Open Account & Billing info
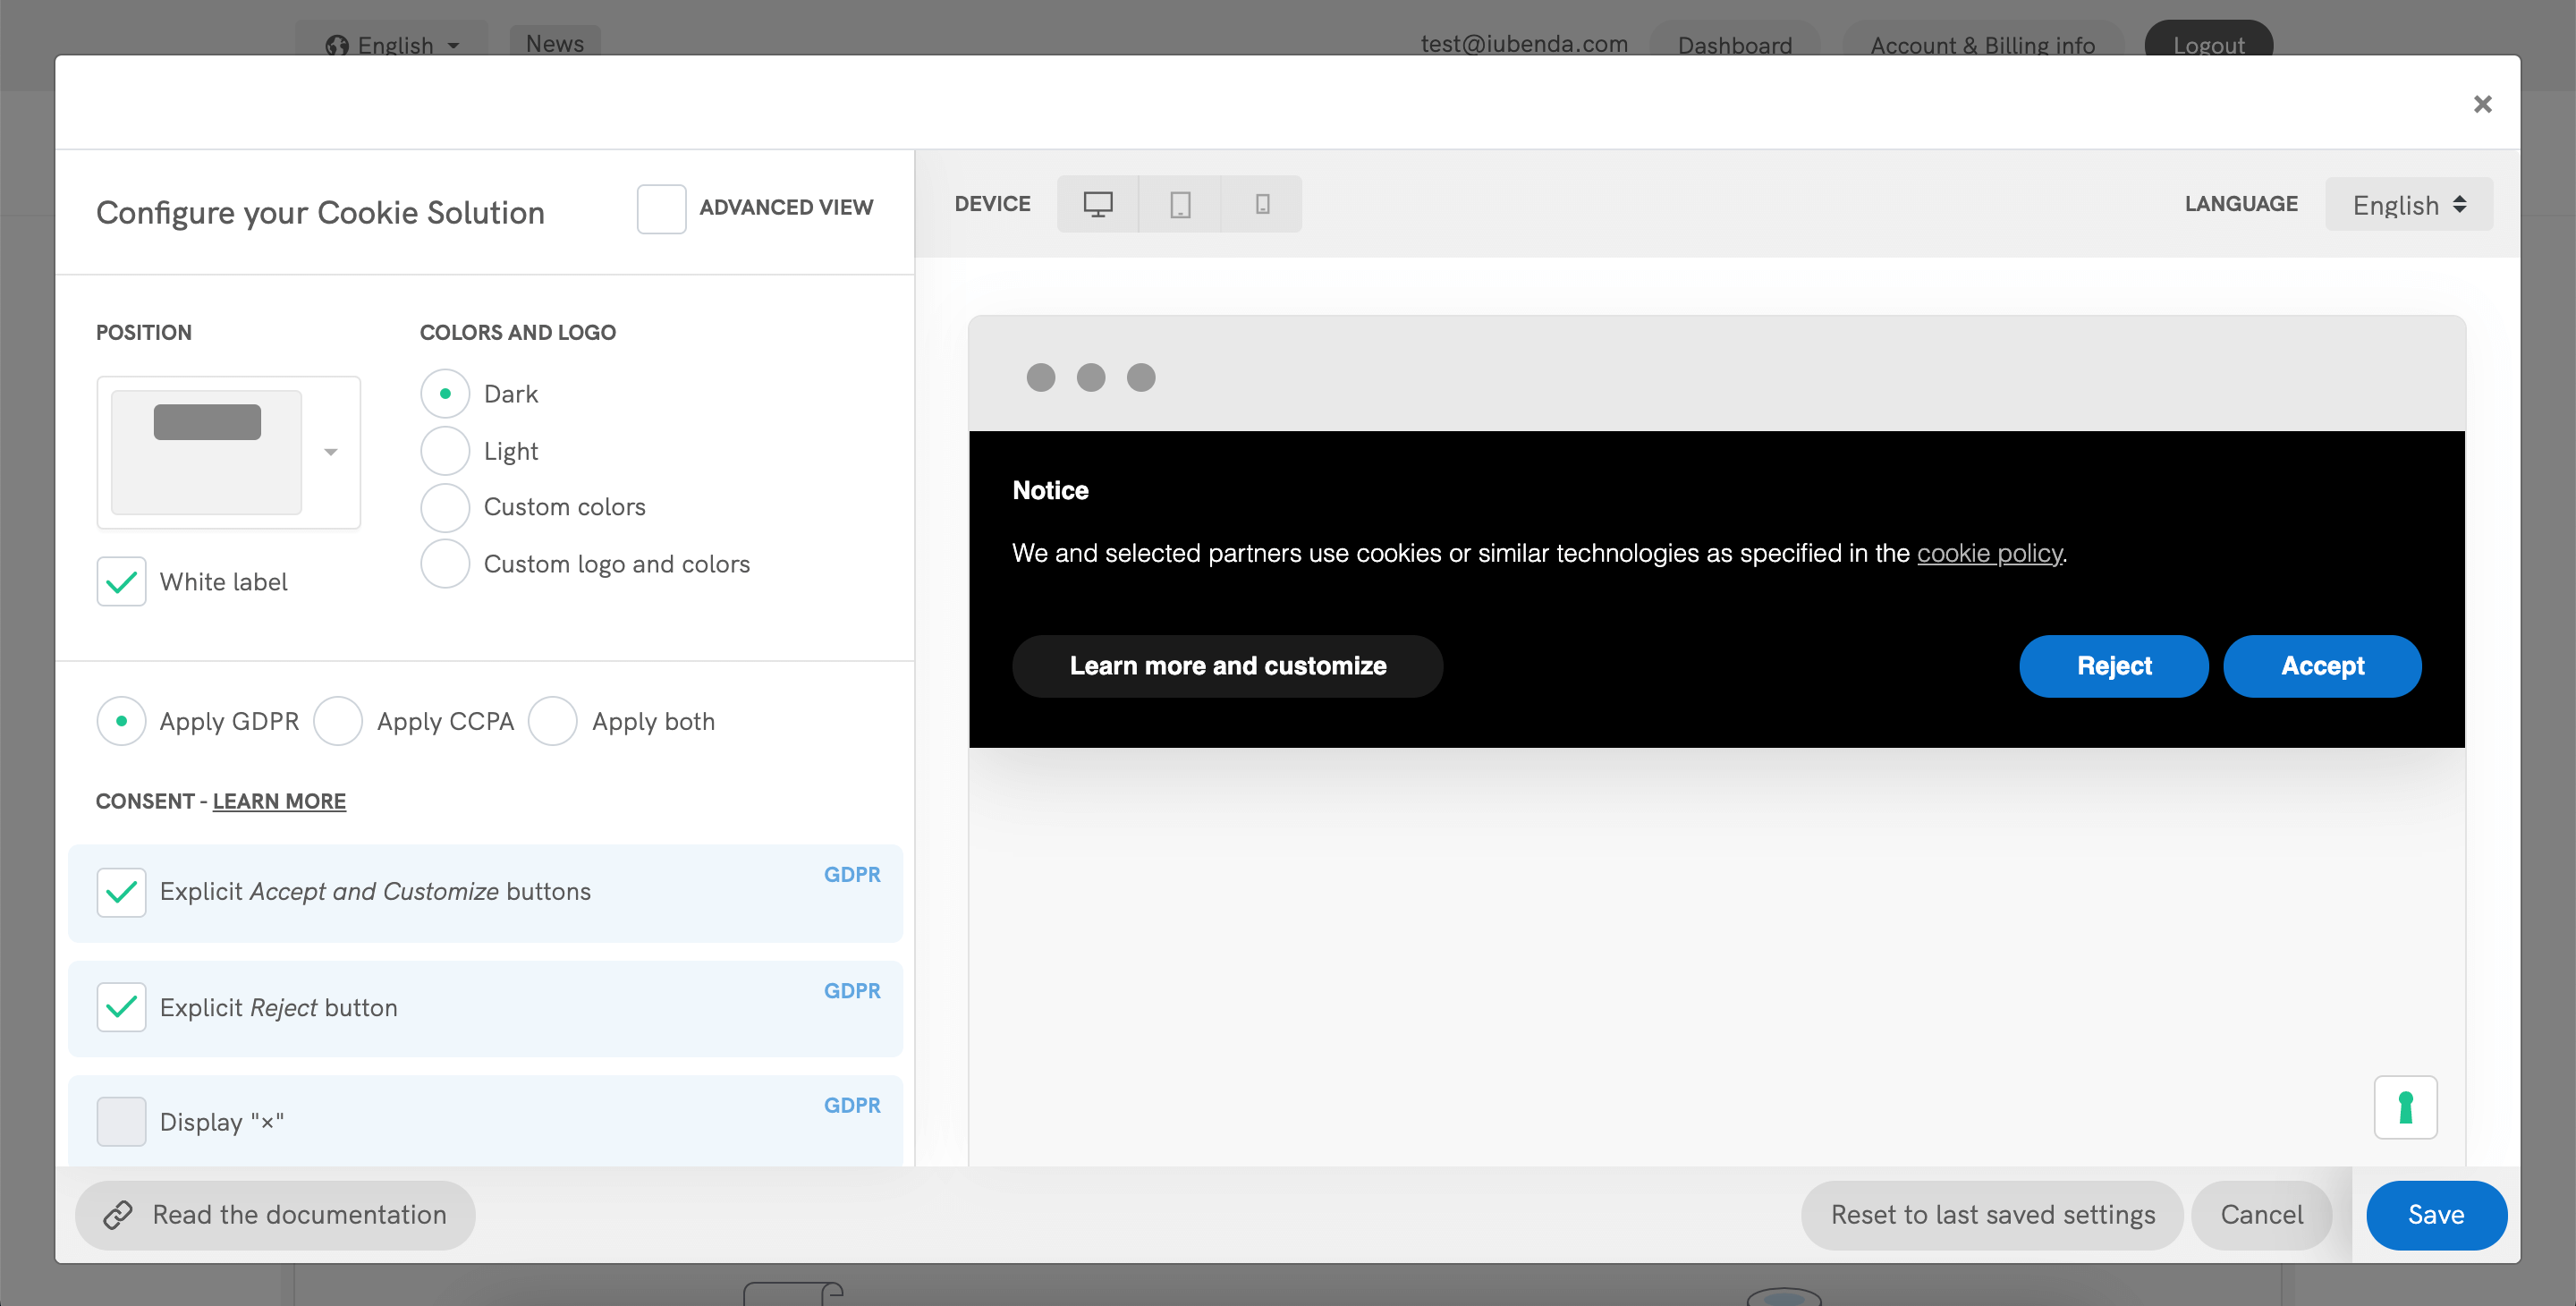 point(1982,45)
